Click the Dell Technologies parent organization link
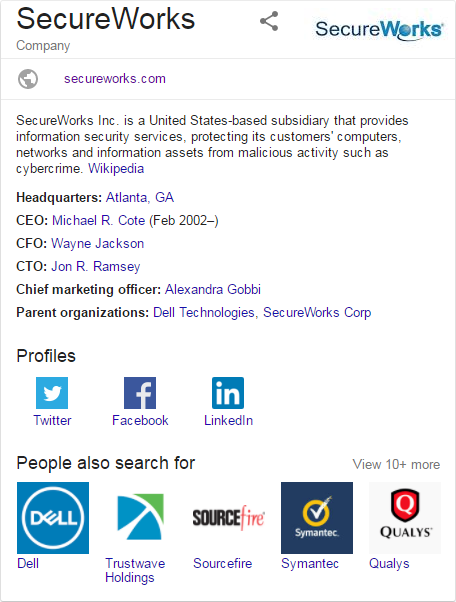 (x=204, y=313)
